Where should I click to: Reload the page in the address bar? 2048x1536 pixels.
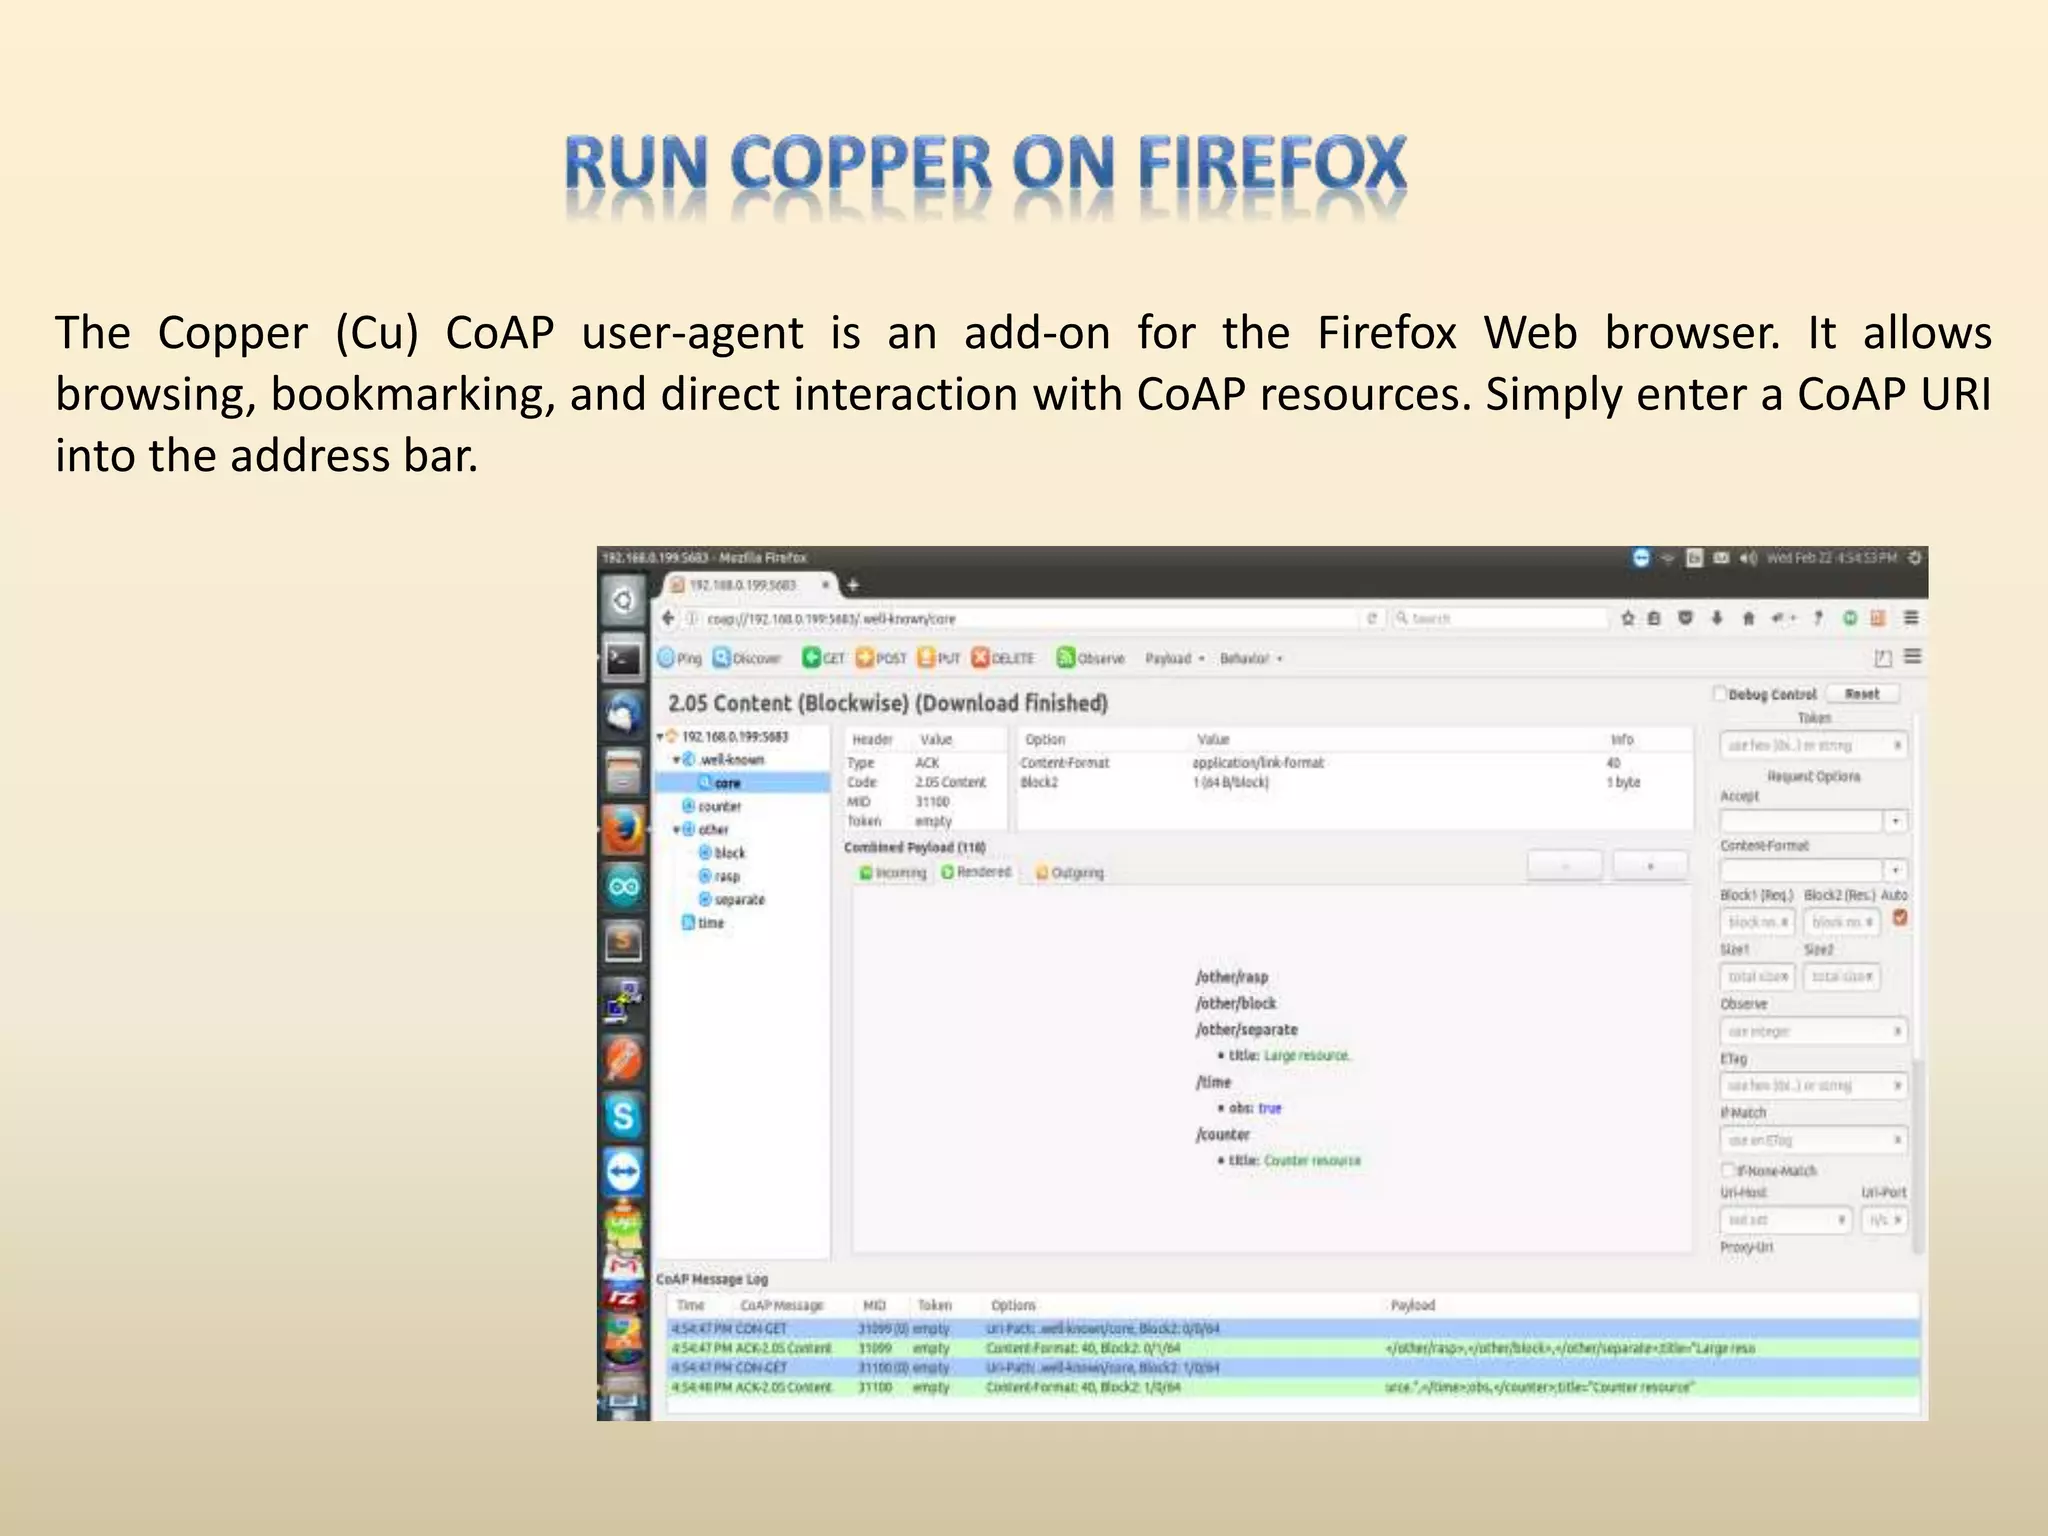[x=1372, y=618]
